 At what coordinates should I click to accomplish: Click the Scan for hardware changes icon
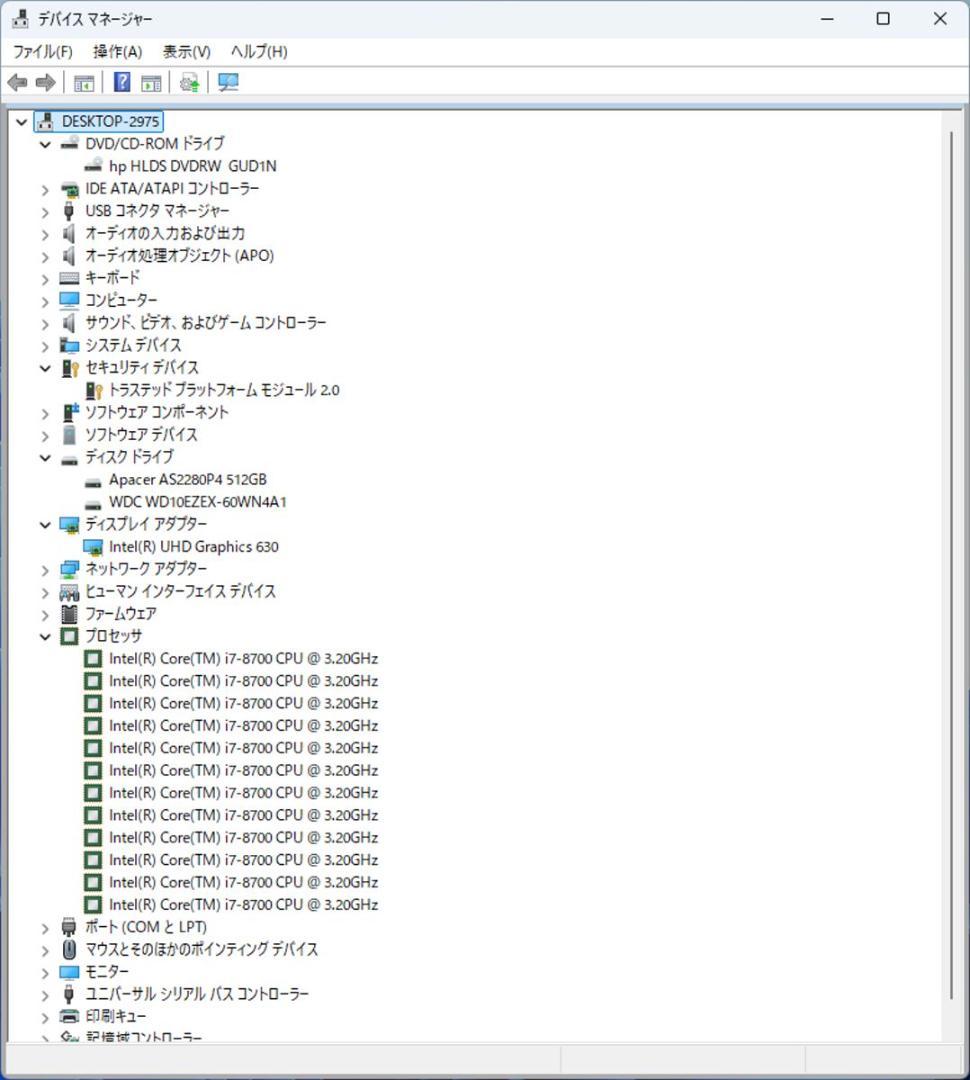pyautogui.click(x=188, y=83)
